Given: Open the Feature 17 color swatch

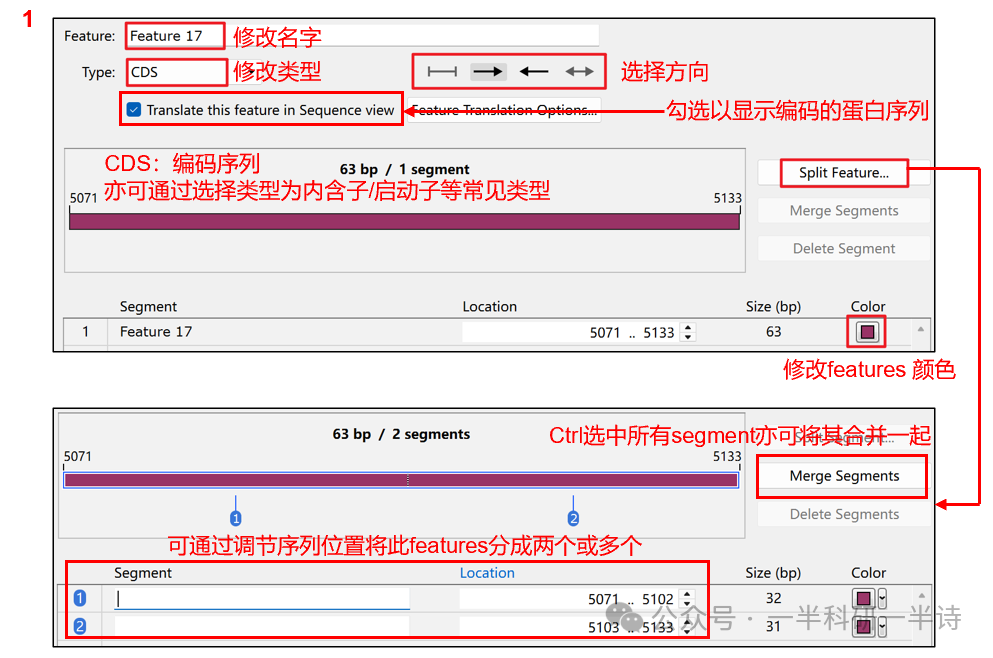Looking at the screenshot, I should click(x=866, y=331).
